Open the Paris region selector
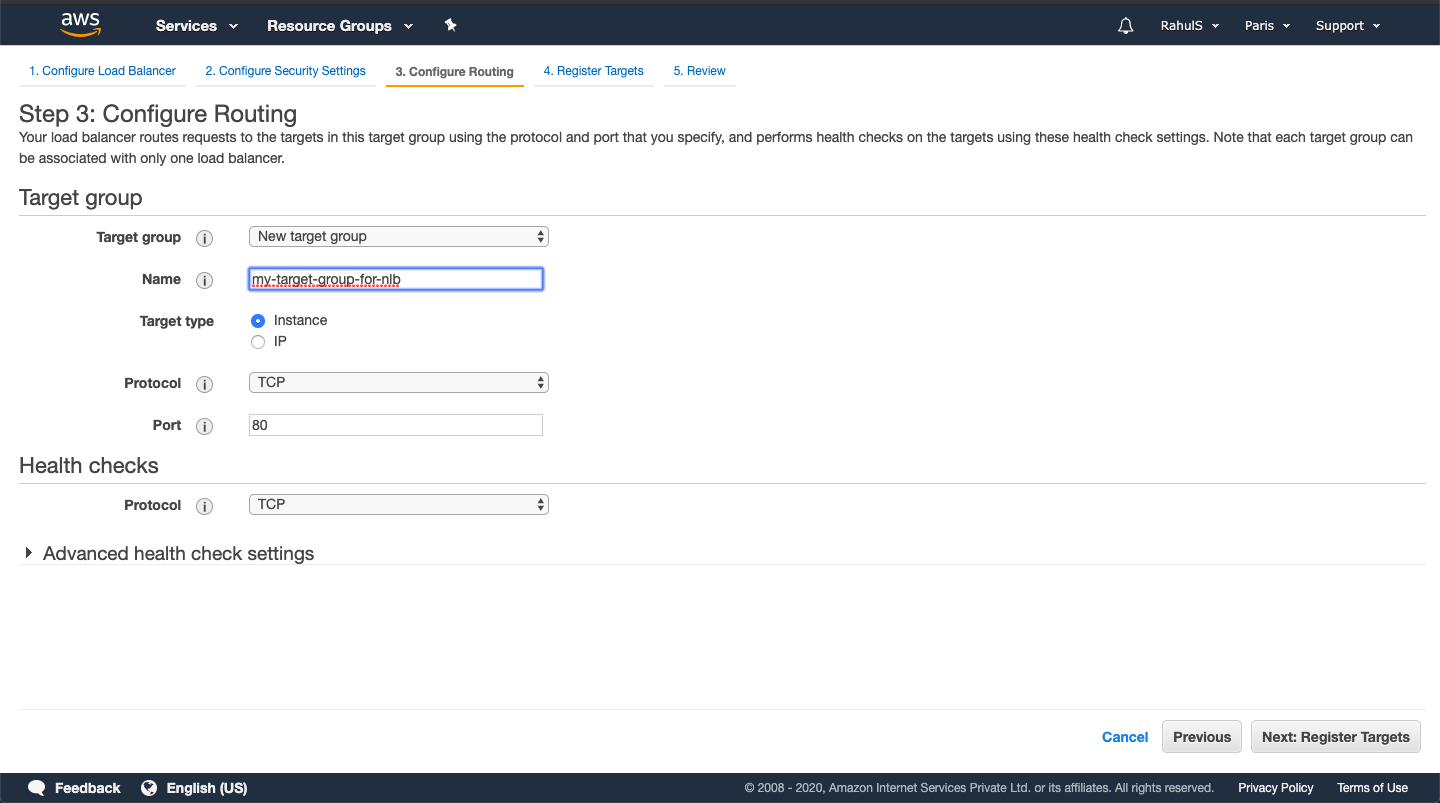 coord(1266,25)
